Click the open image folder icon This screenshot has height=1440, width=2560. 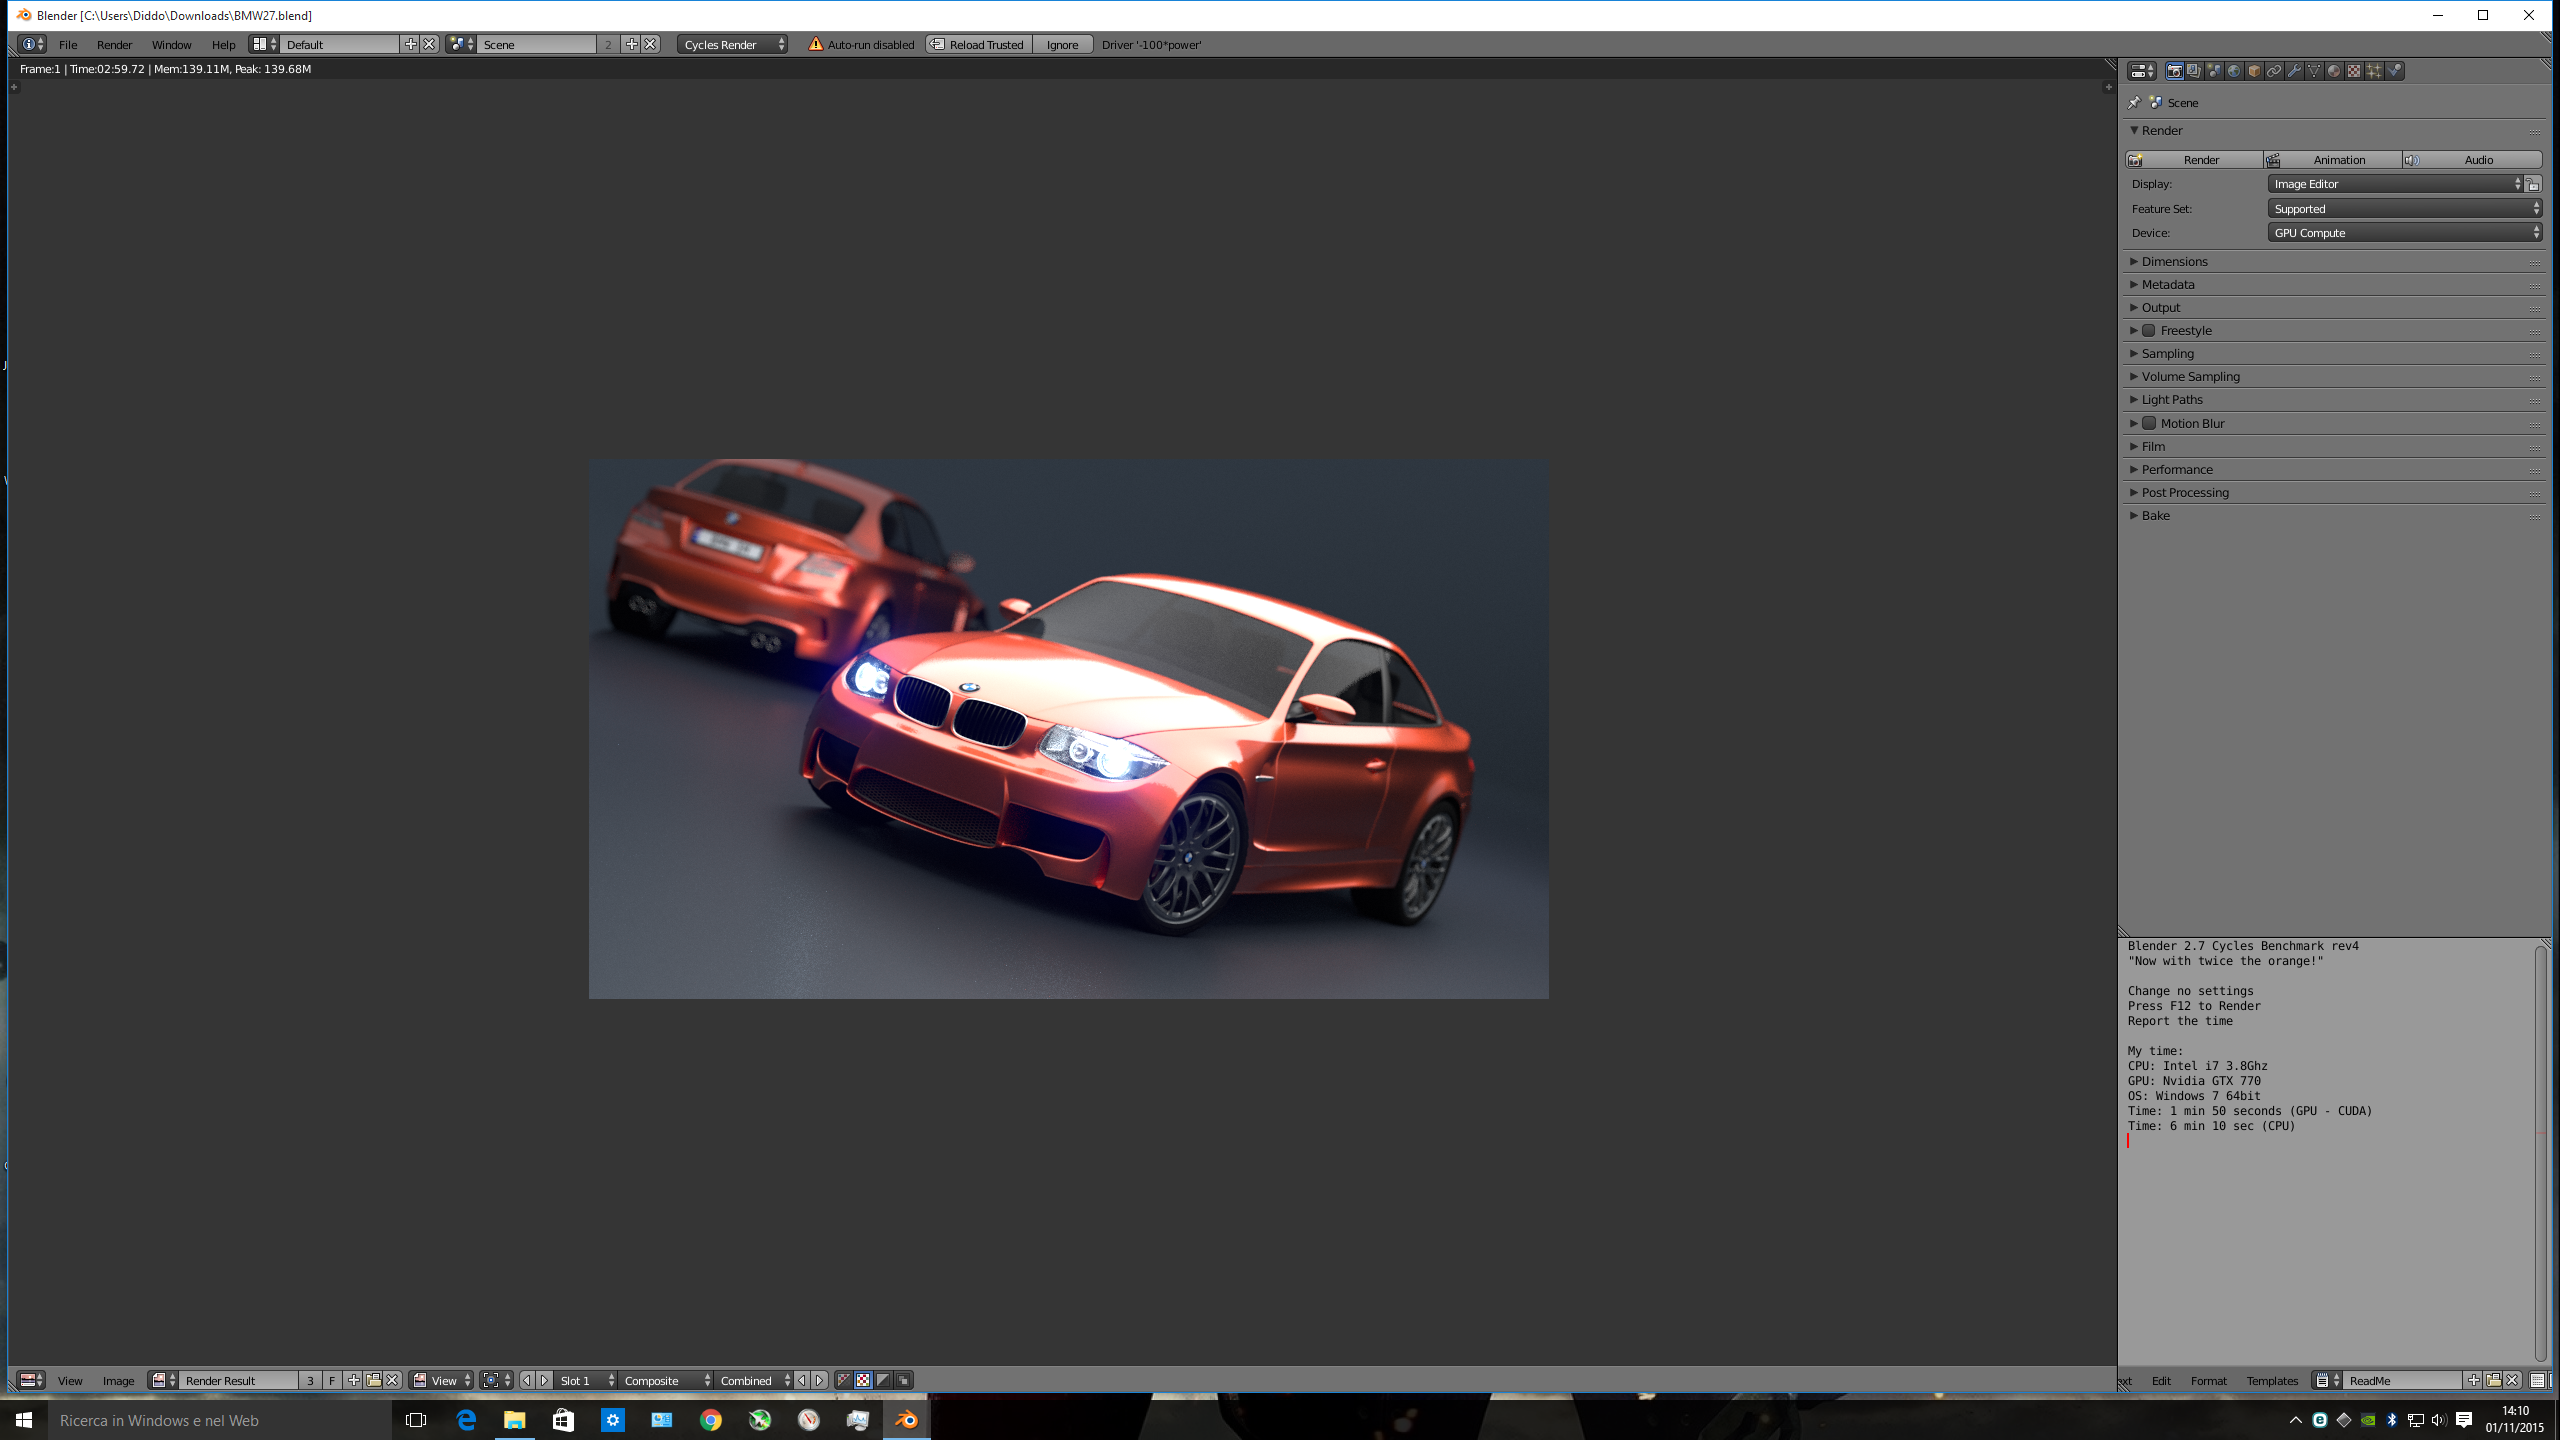point(373,1380)
